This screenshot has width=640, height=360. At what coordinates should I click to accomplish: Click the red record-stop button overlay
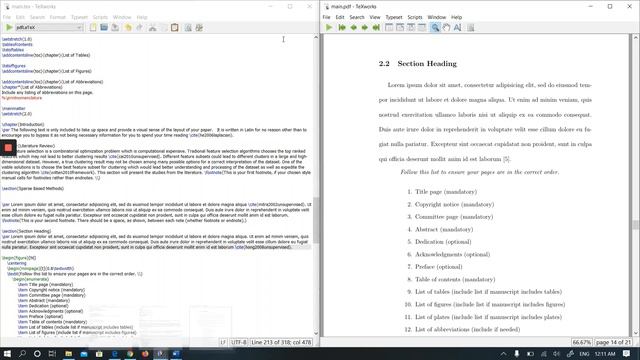8,148
